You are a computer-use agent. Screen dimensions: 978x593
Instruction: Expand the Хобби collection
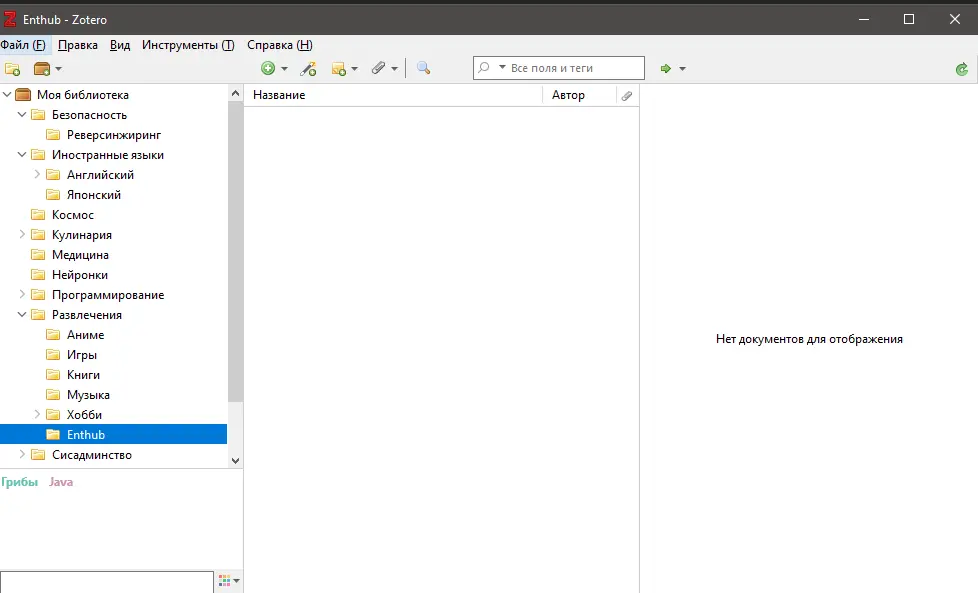click(x=37, y=414)
